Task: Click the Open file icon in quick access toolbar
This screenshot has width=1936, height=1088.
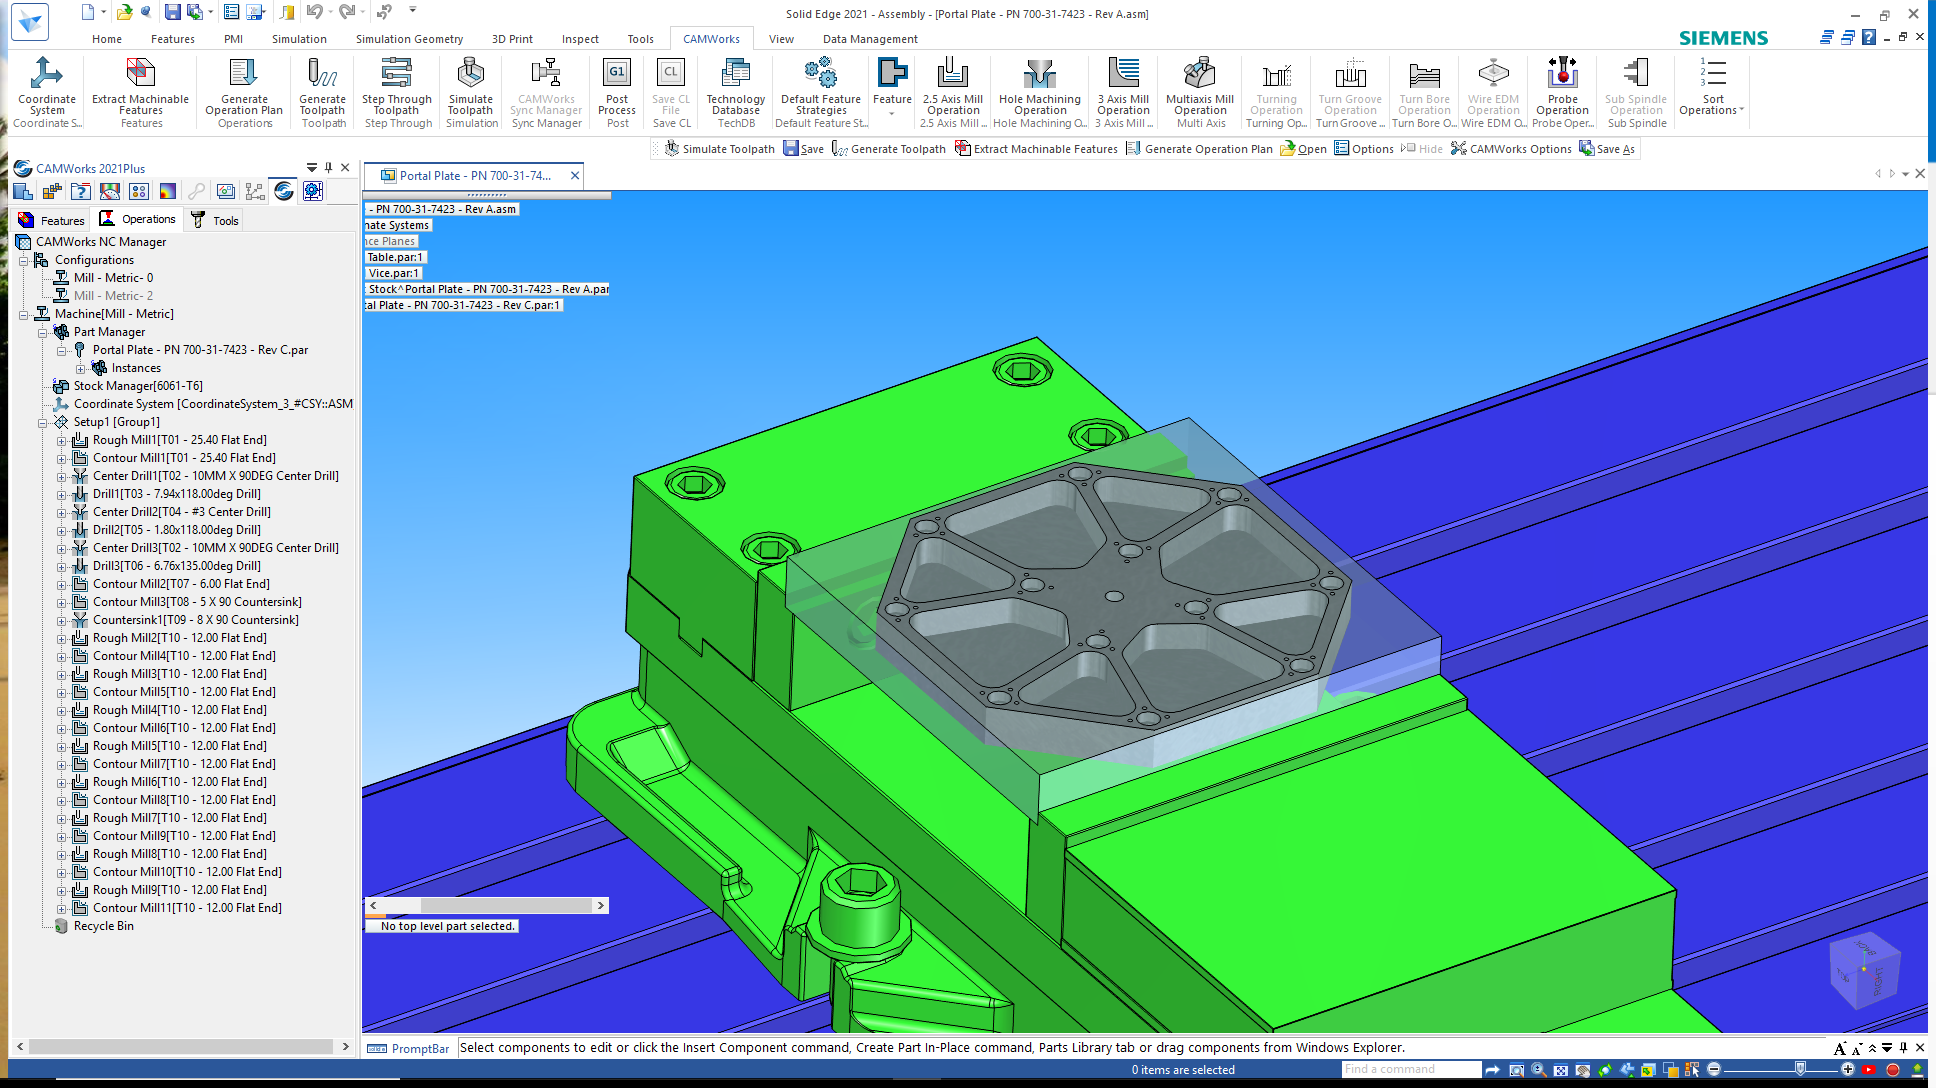Action: pos(124,12)
